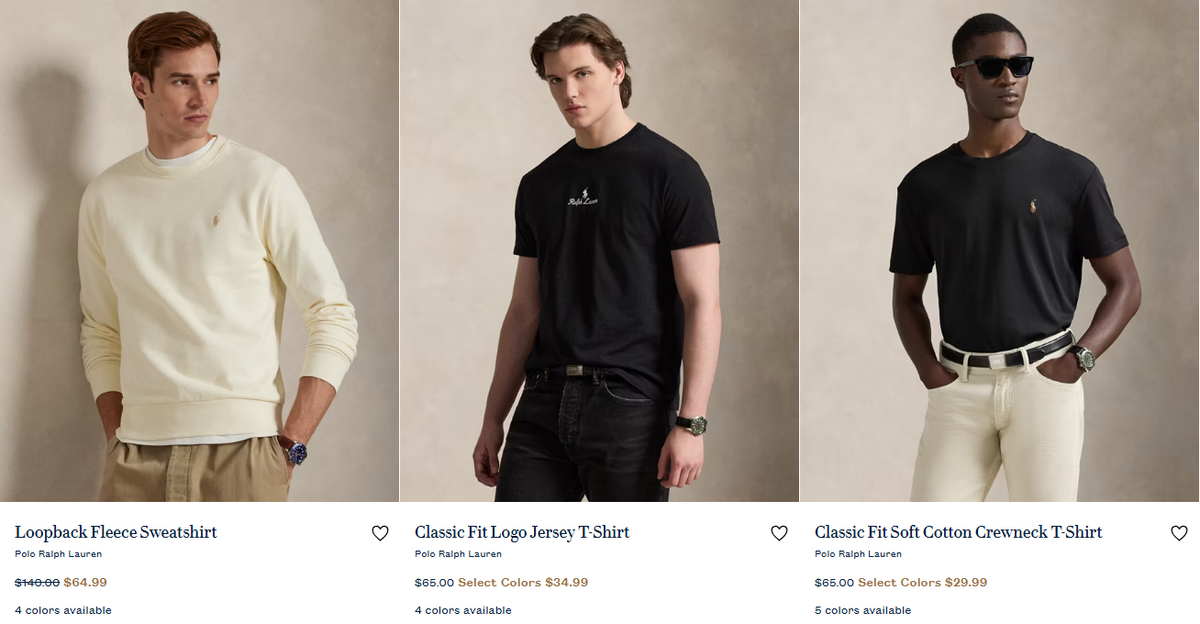
Task: Click Polo Ralph Lauren brand under the sweatshirt
Action: [58, 554]
